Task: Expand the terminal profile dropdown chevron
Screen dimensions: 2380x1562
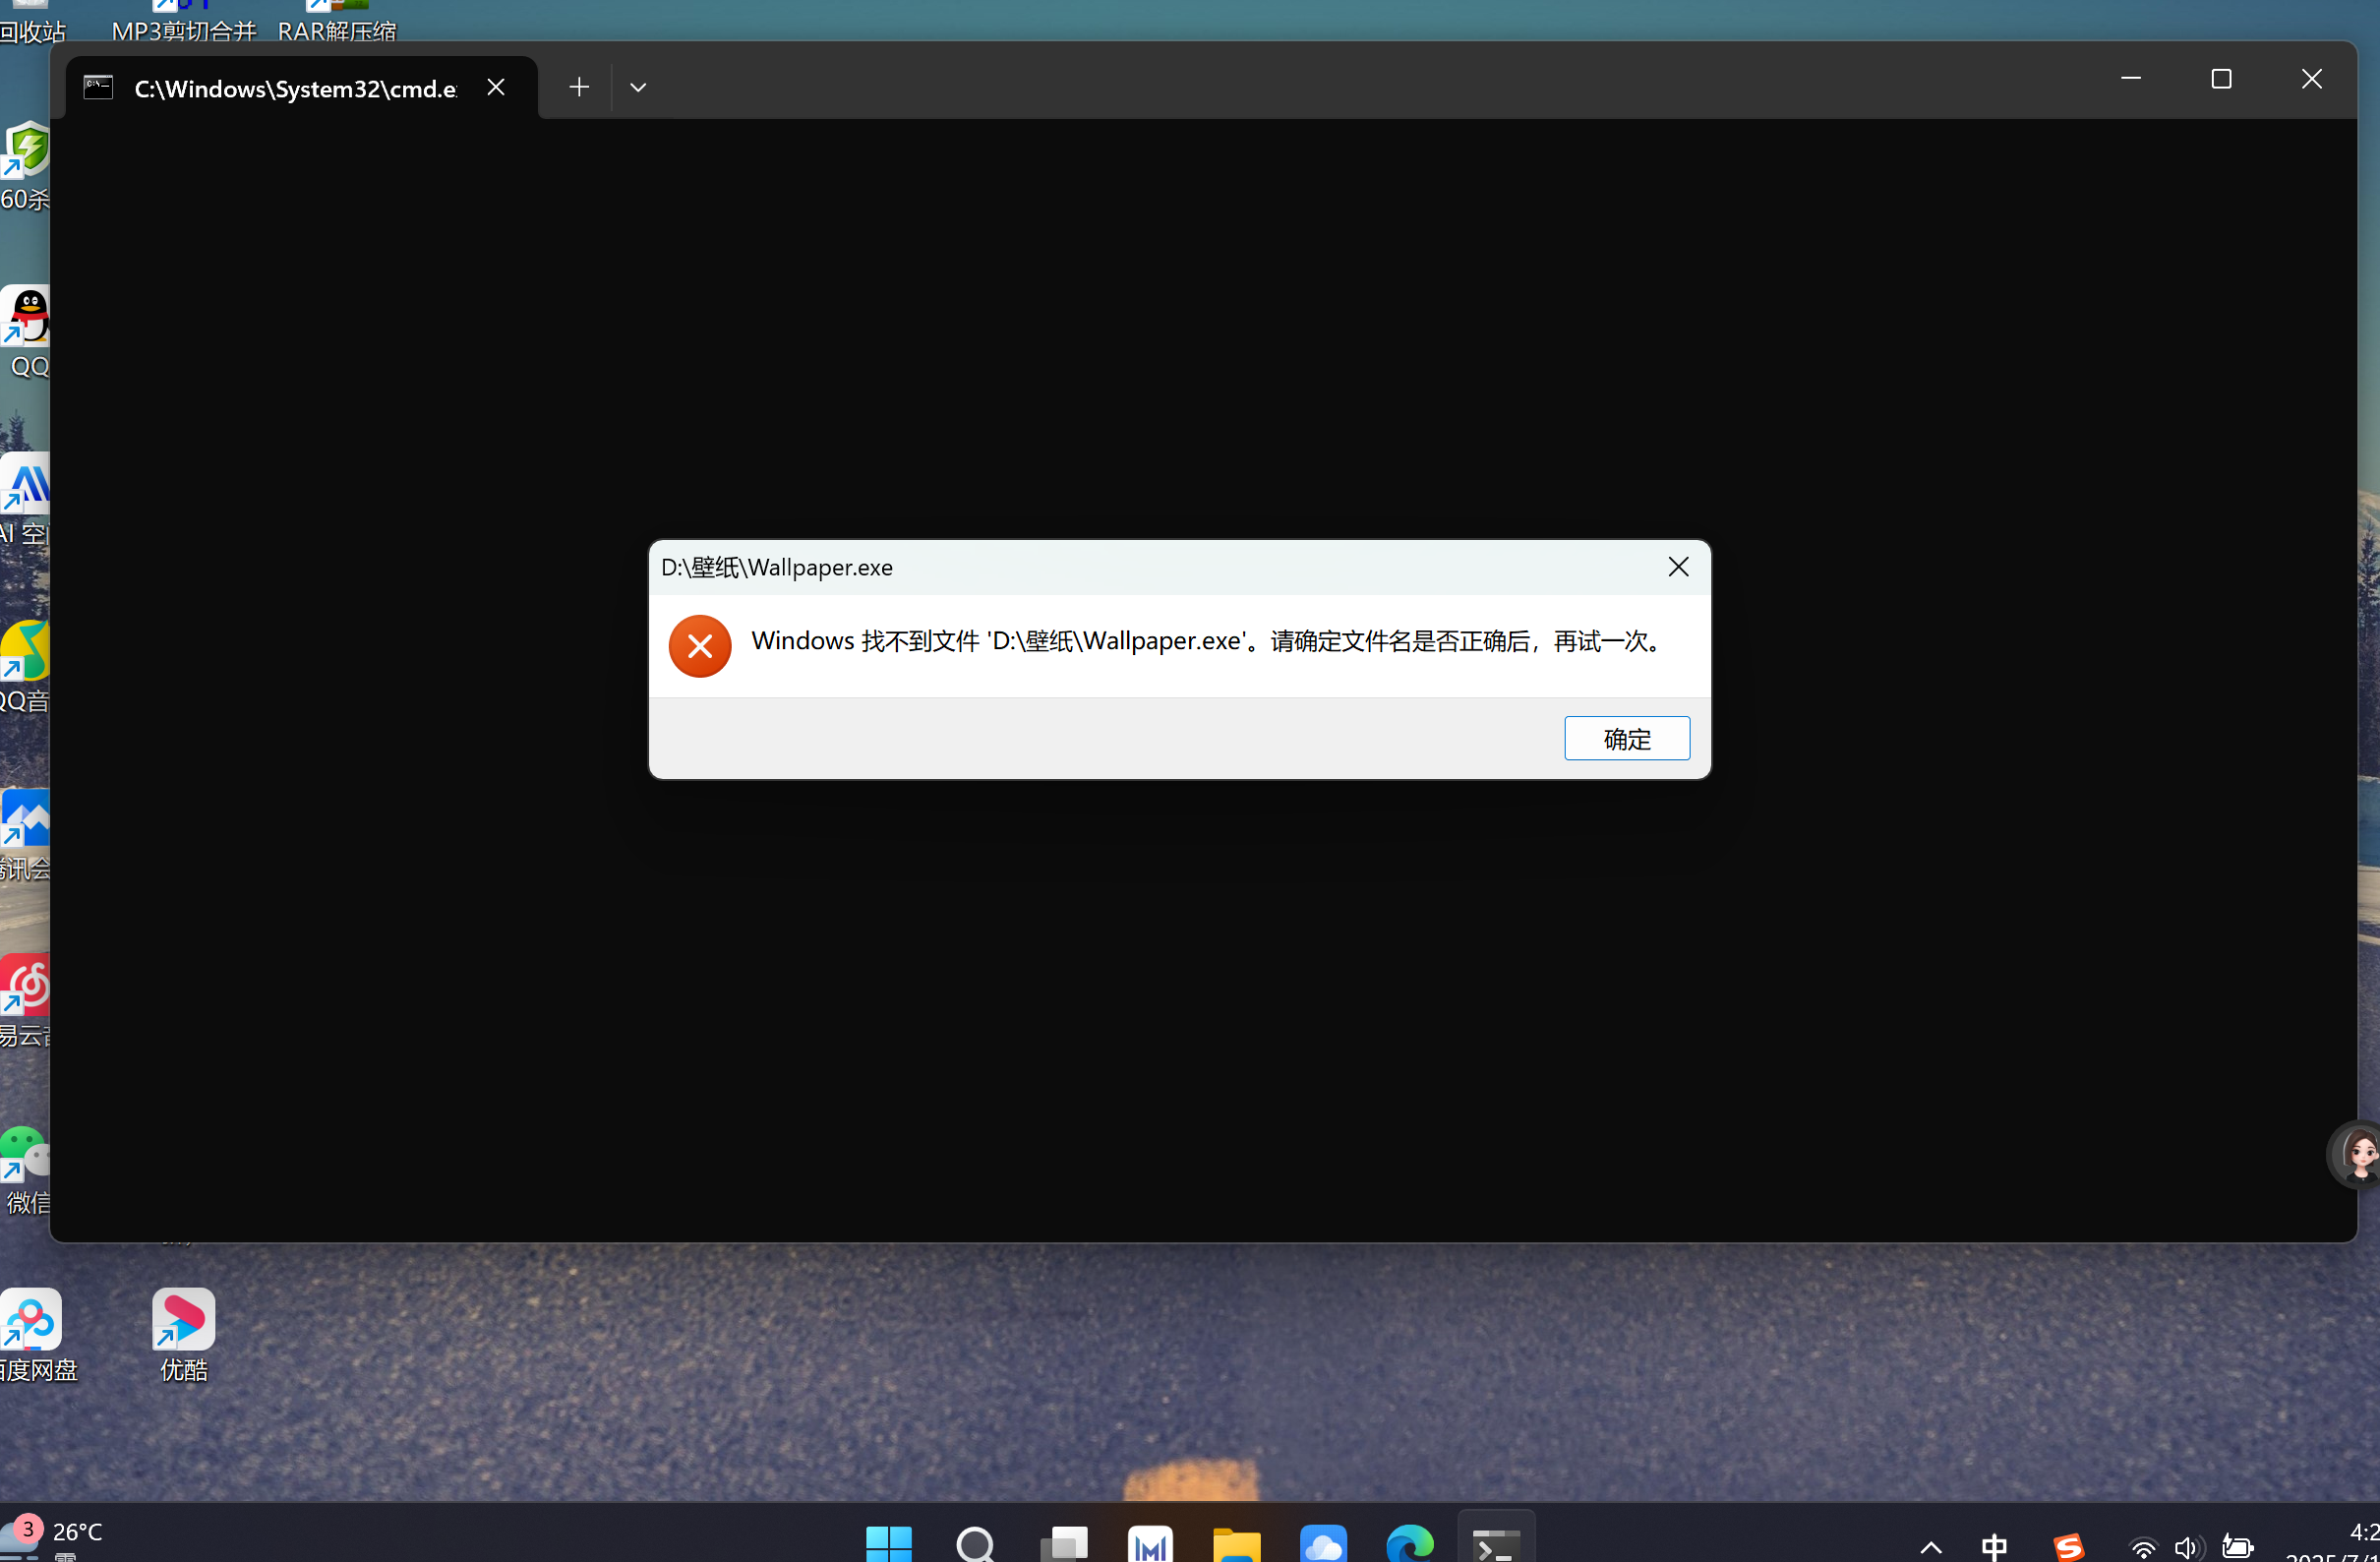Action: coord(638,87)
